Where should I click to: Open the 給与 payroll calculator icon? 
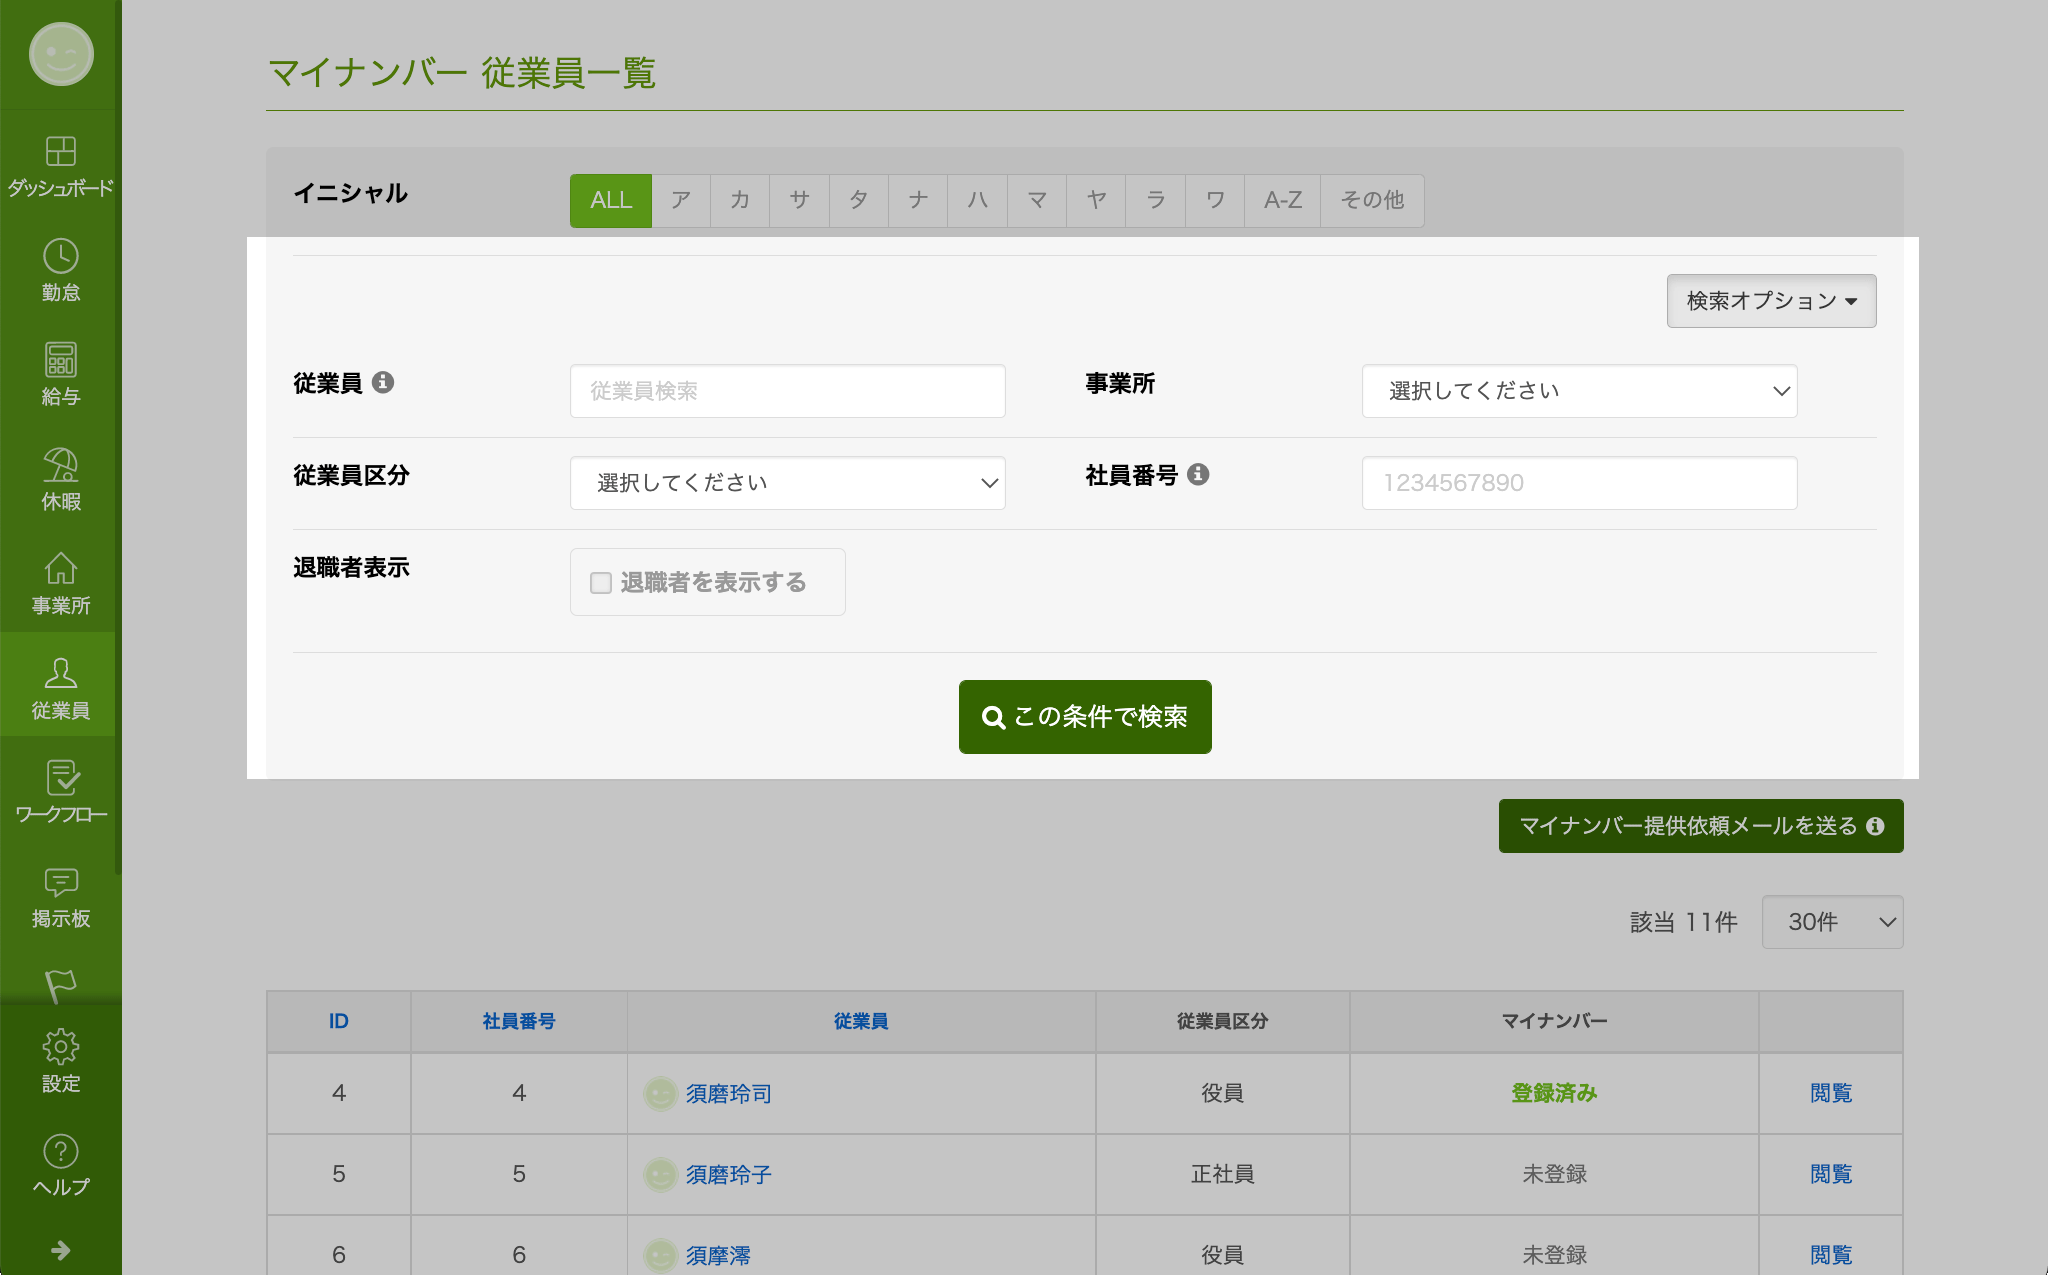(60, 361)
